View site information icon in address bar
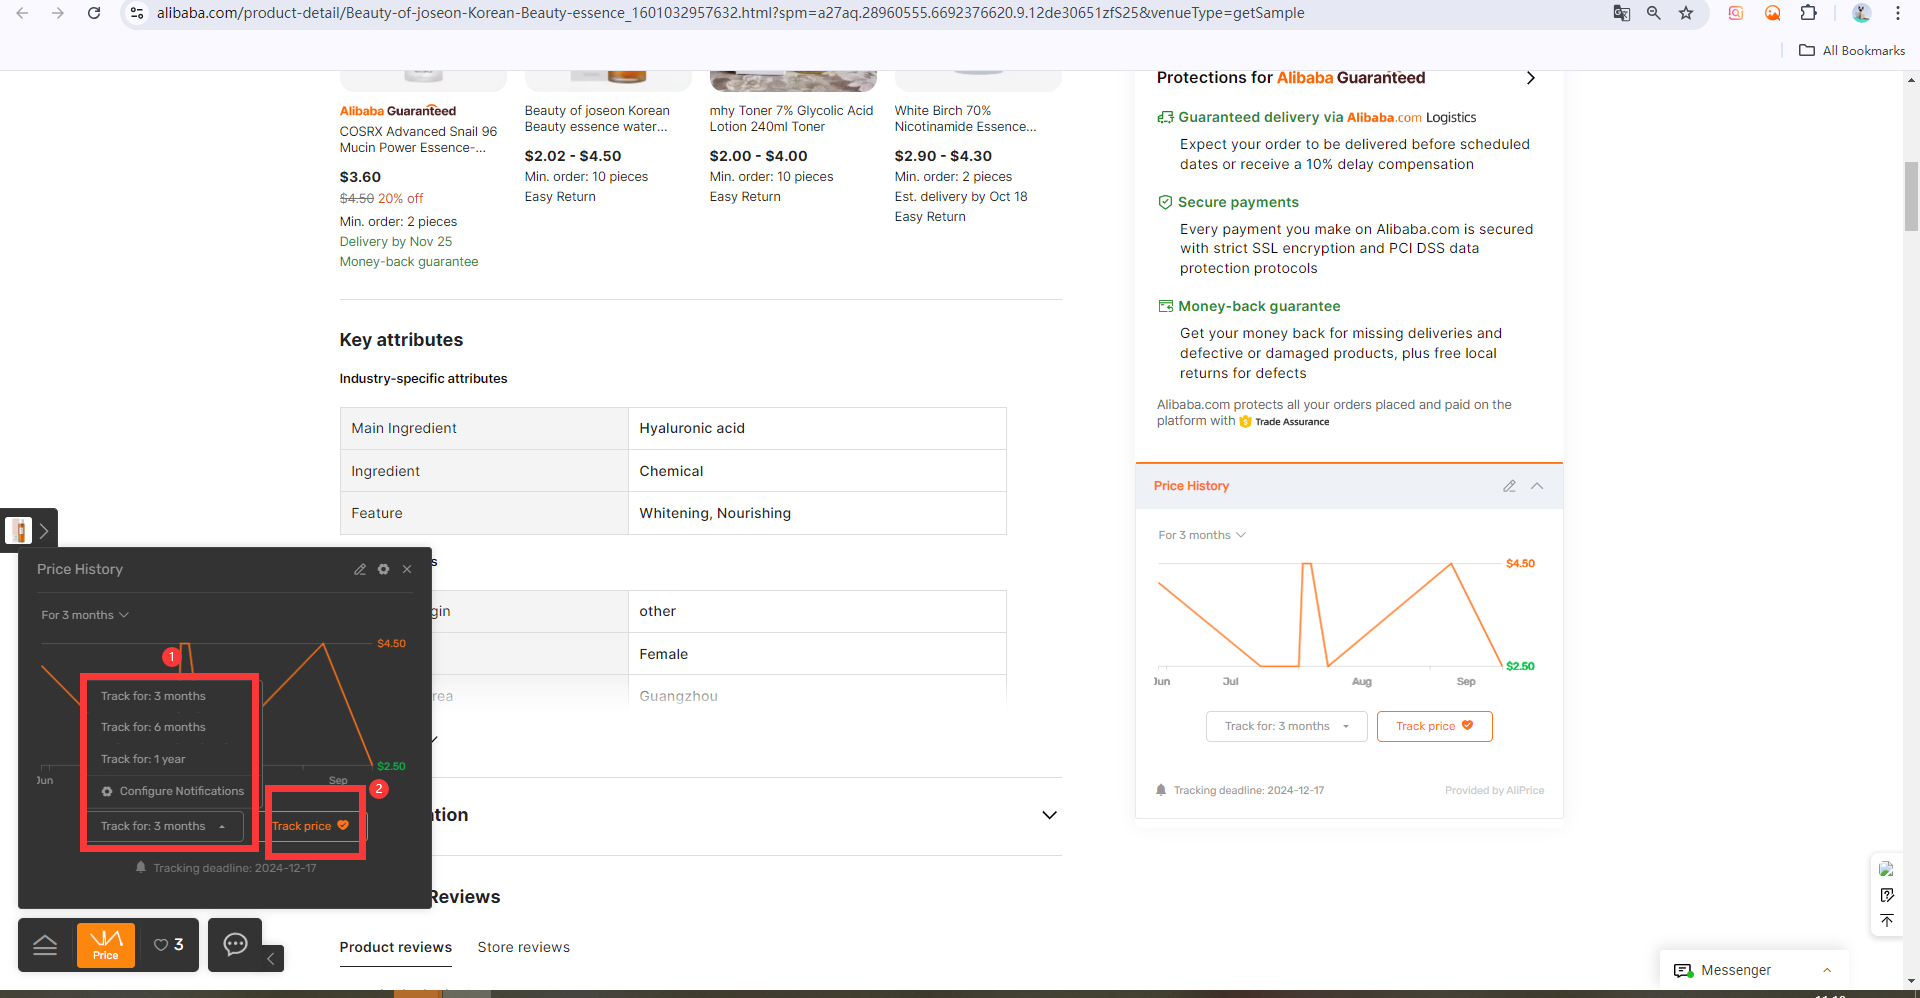The height and width of the screenshot is (998, 1920). (137, 13)
